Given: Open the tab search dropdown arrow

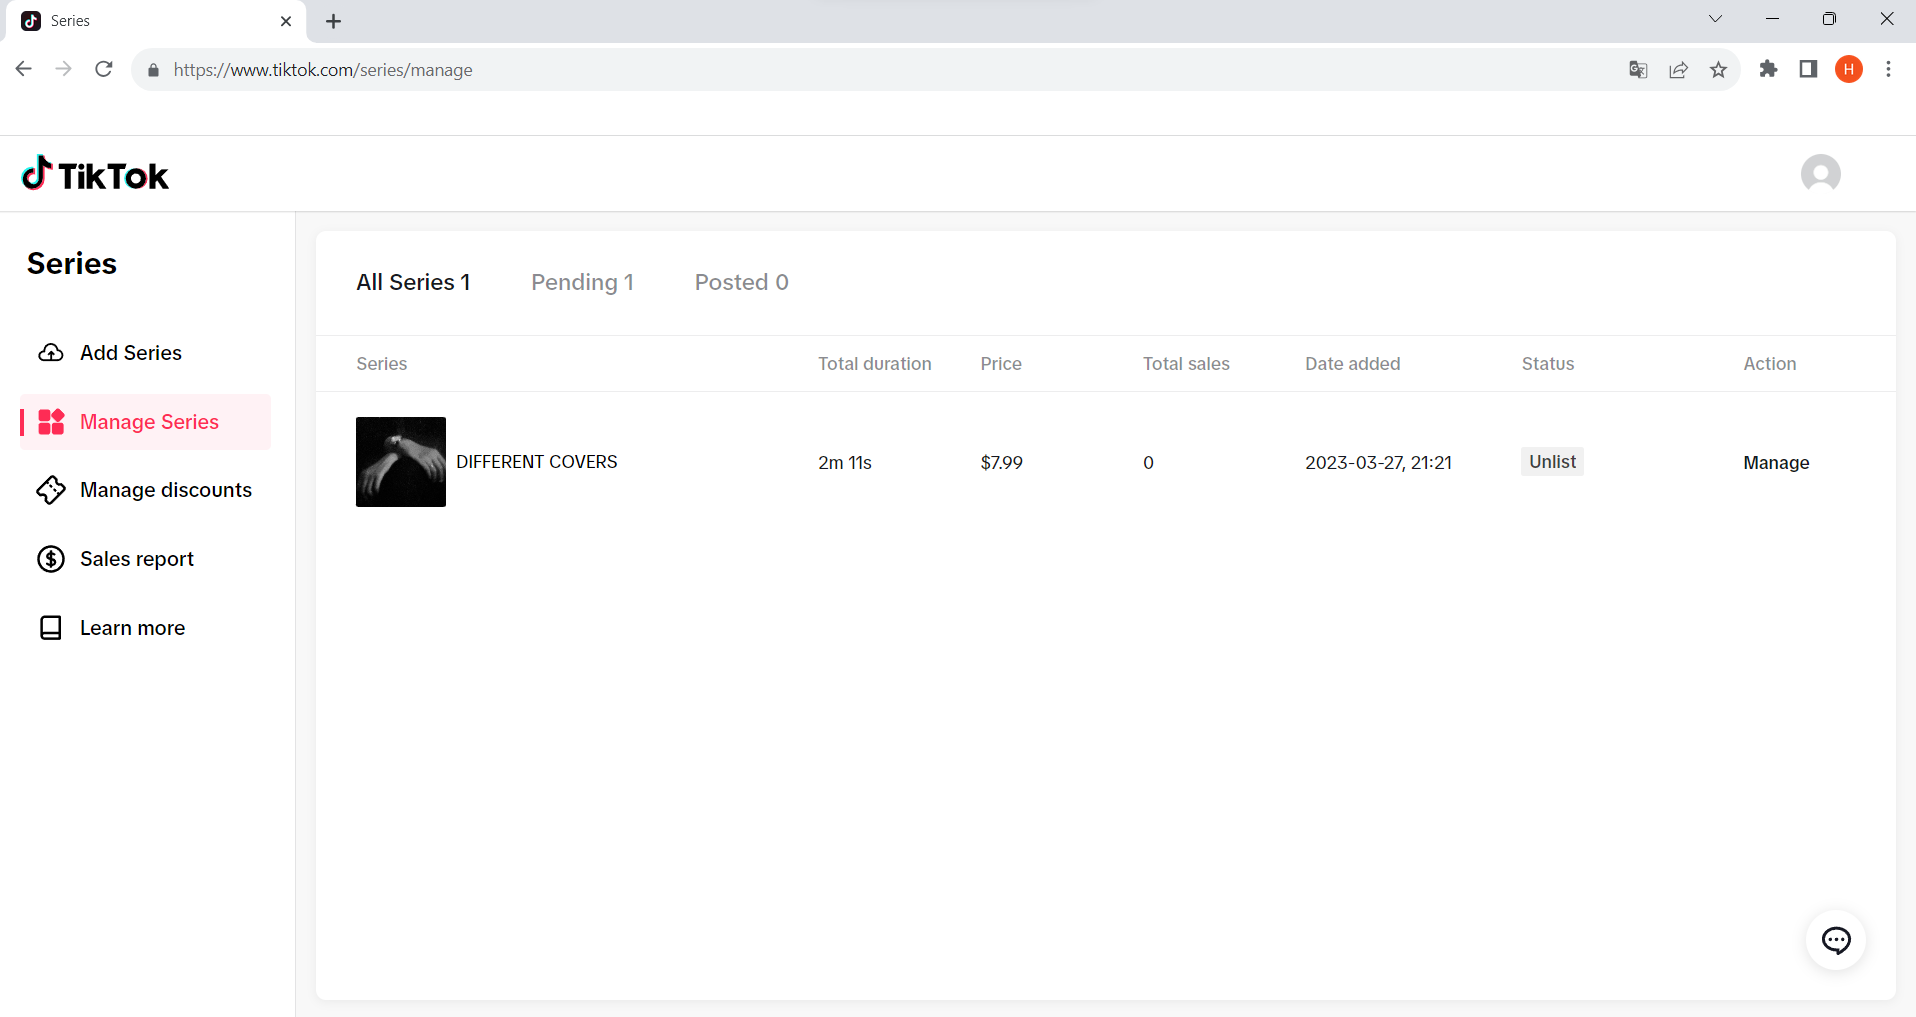Looking at the screenshot, I should tap(1715, 19).
